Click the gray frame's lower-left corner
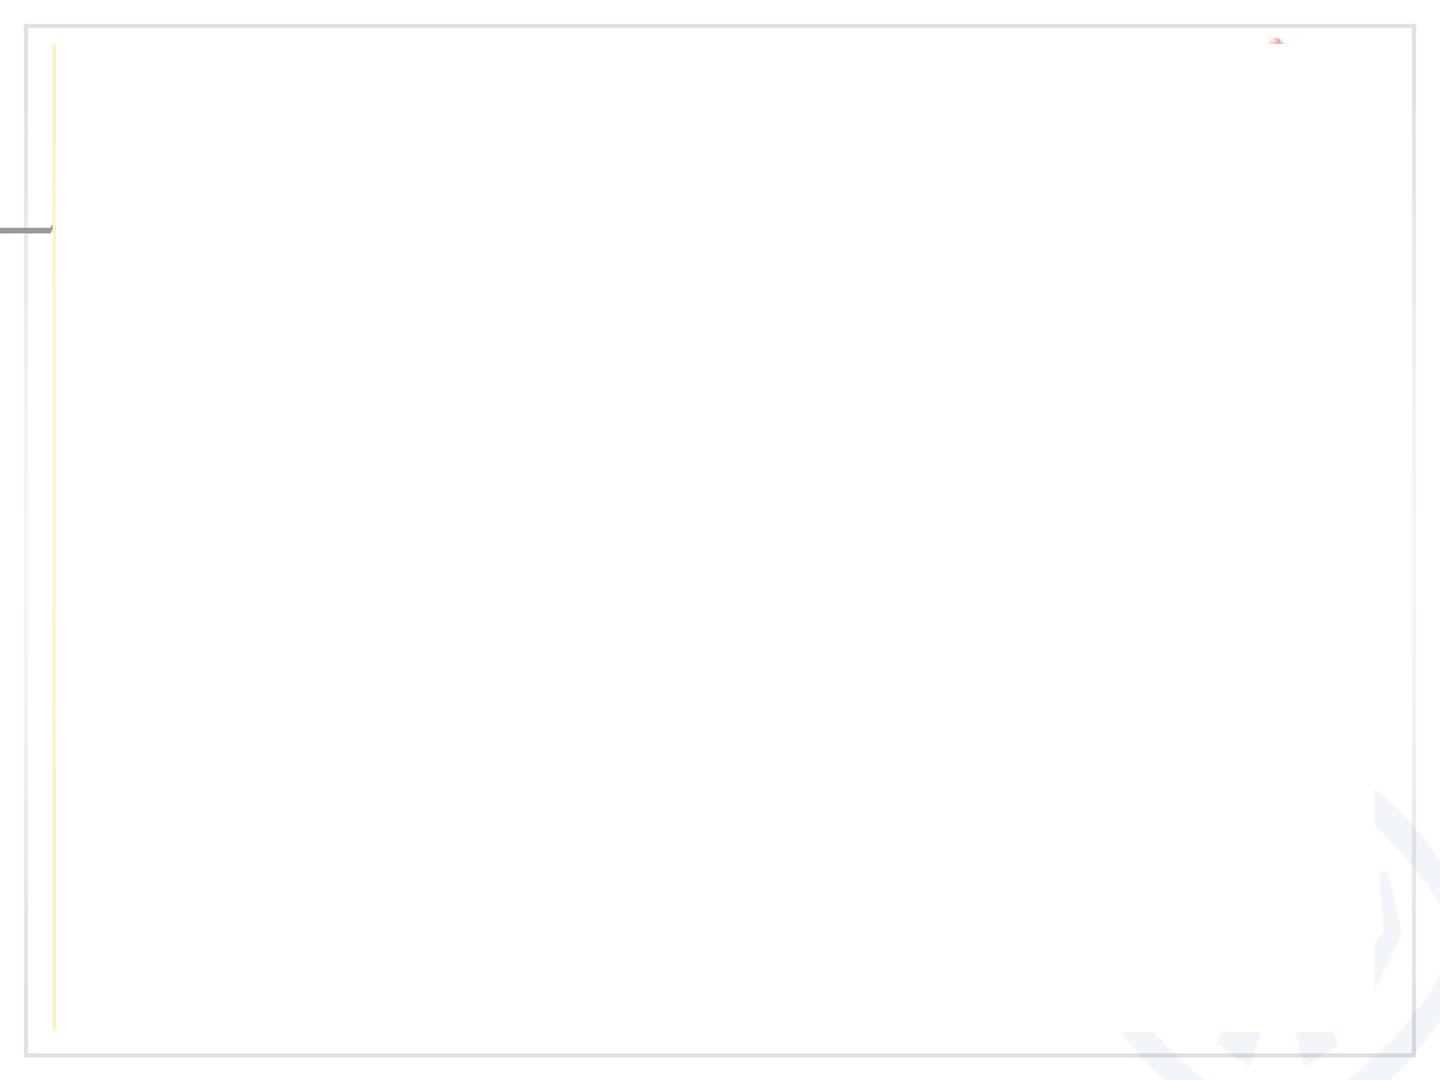The height and width of the screenshot is (1080, 1440). click(27, 1054)
